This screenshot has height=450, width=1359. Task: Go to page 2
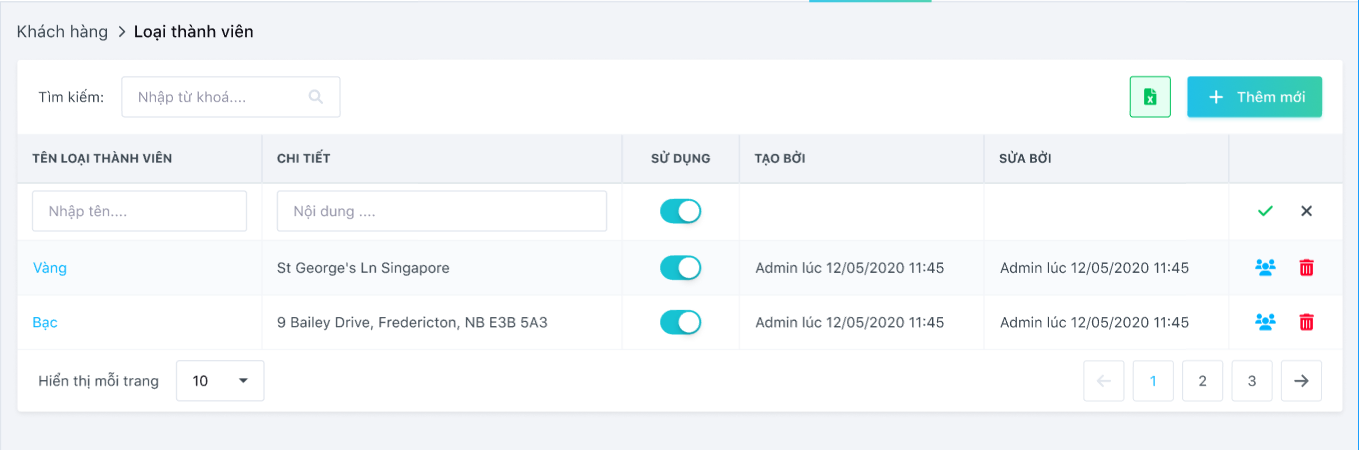(x=1202, y=381)
